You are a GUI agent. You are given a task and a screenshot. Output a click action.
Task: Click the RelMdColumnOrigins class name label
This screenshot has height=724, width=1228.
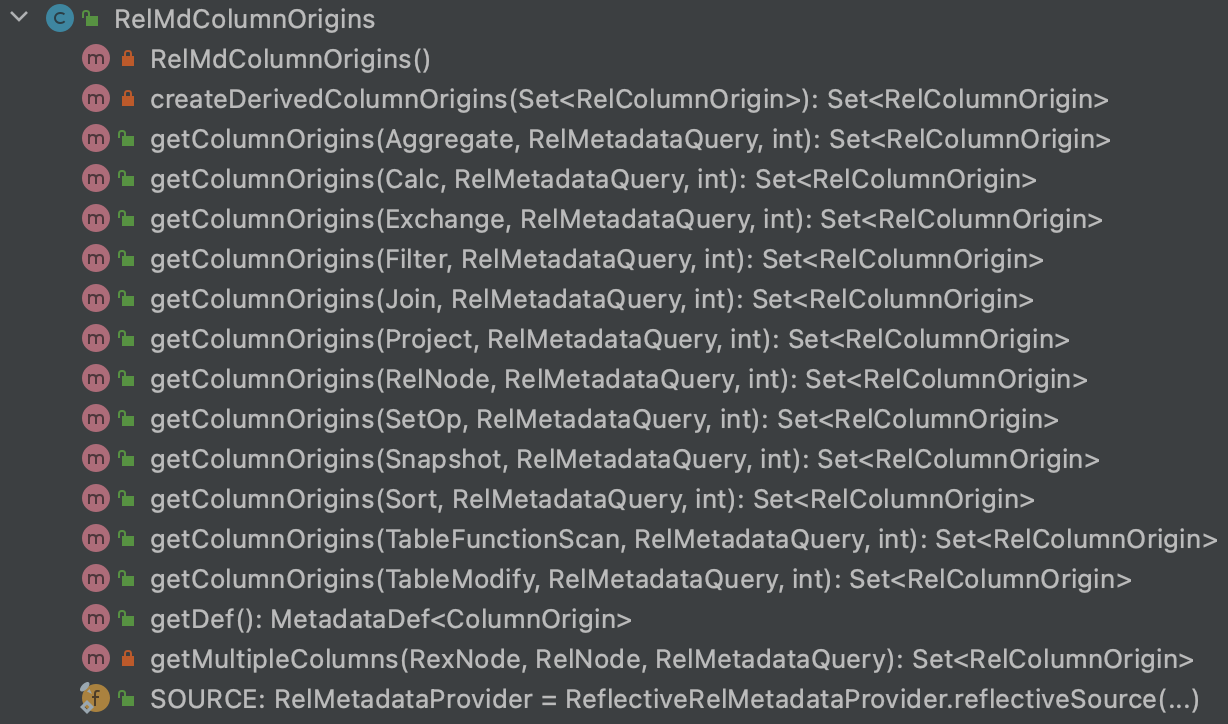pos(243,18)
